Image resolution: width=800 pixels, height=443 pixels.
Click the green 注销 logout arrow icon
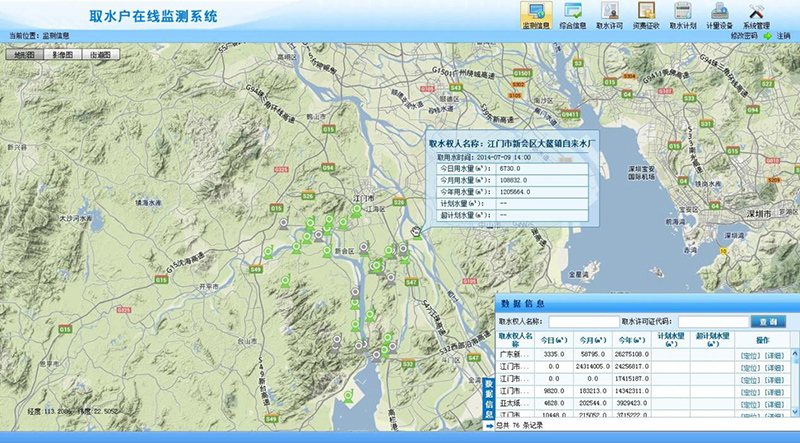pyautogui.click(x=768, y=35)
